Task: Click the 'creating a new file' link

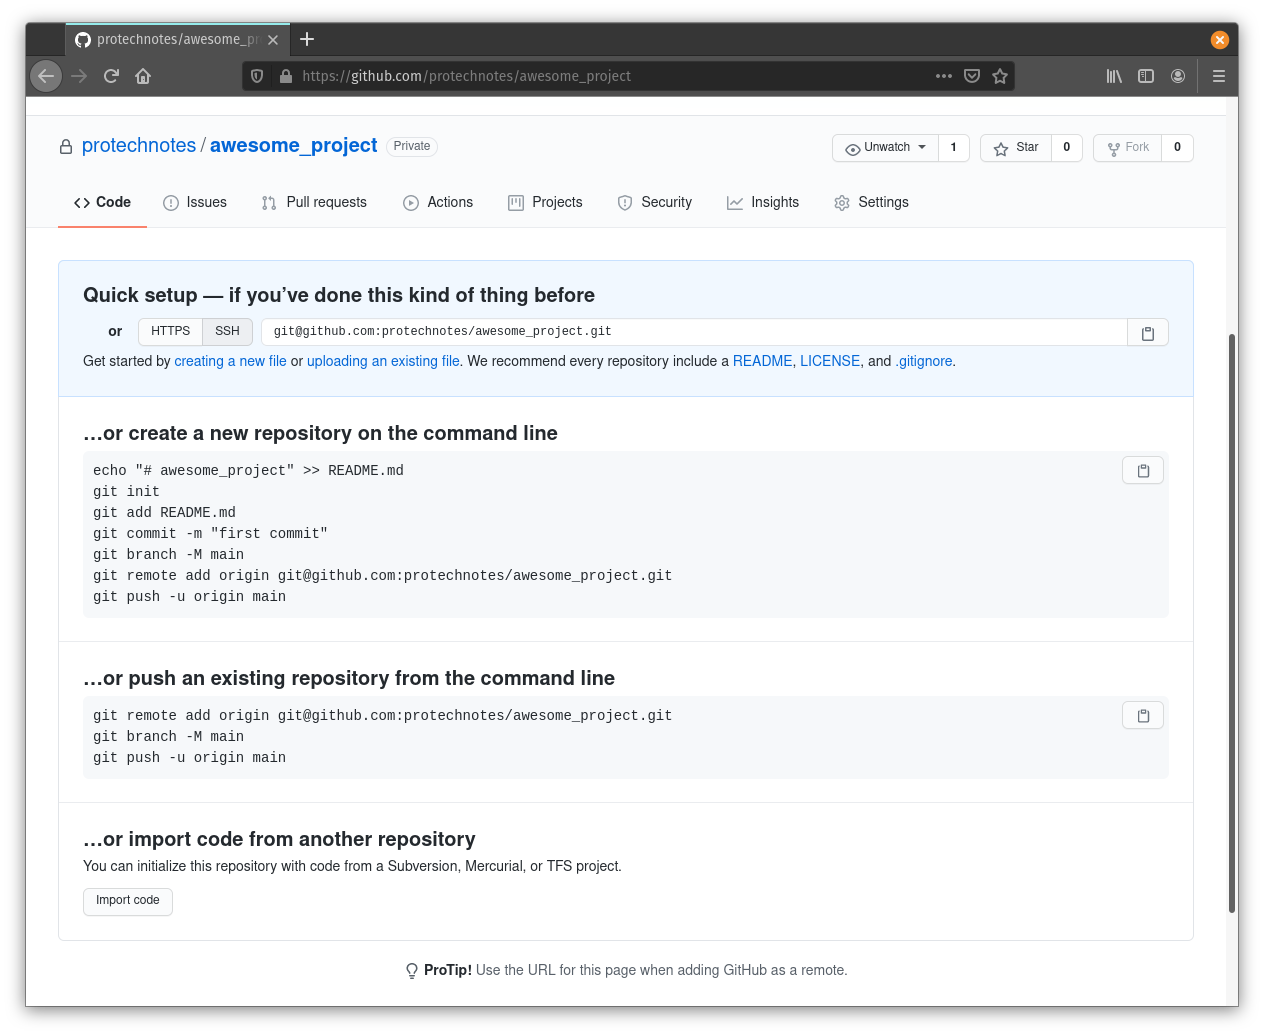Action: pyautogui.click(x=230, y=362)
